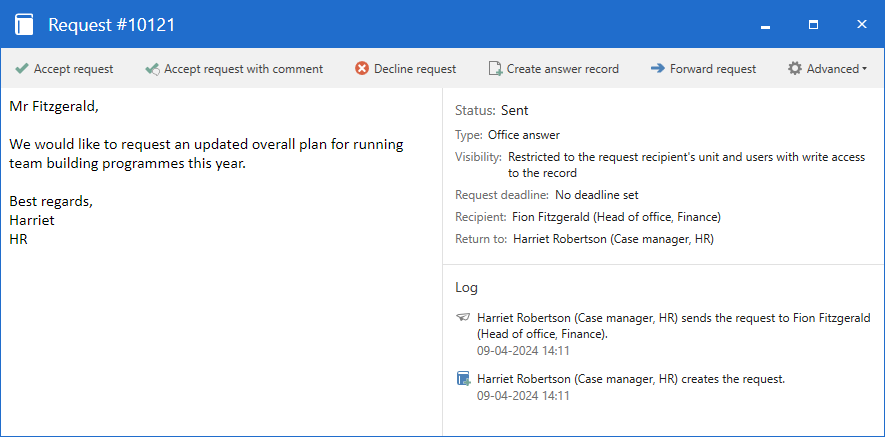Expand the Advanced dropdown arrow
Image resolution: width=885 pixels, height=437 pixels.
pos(864,69)
